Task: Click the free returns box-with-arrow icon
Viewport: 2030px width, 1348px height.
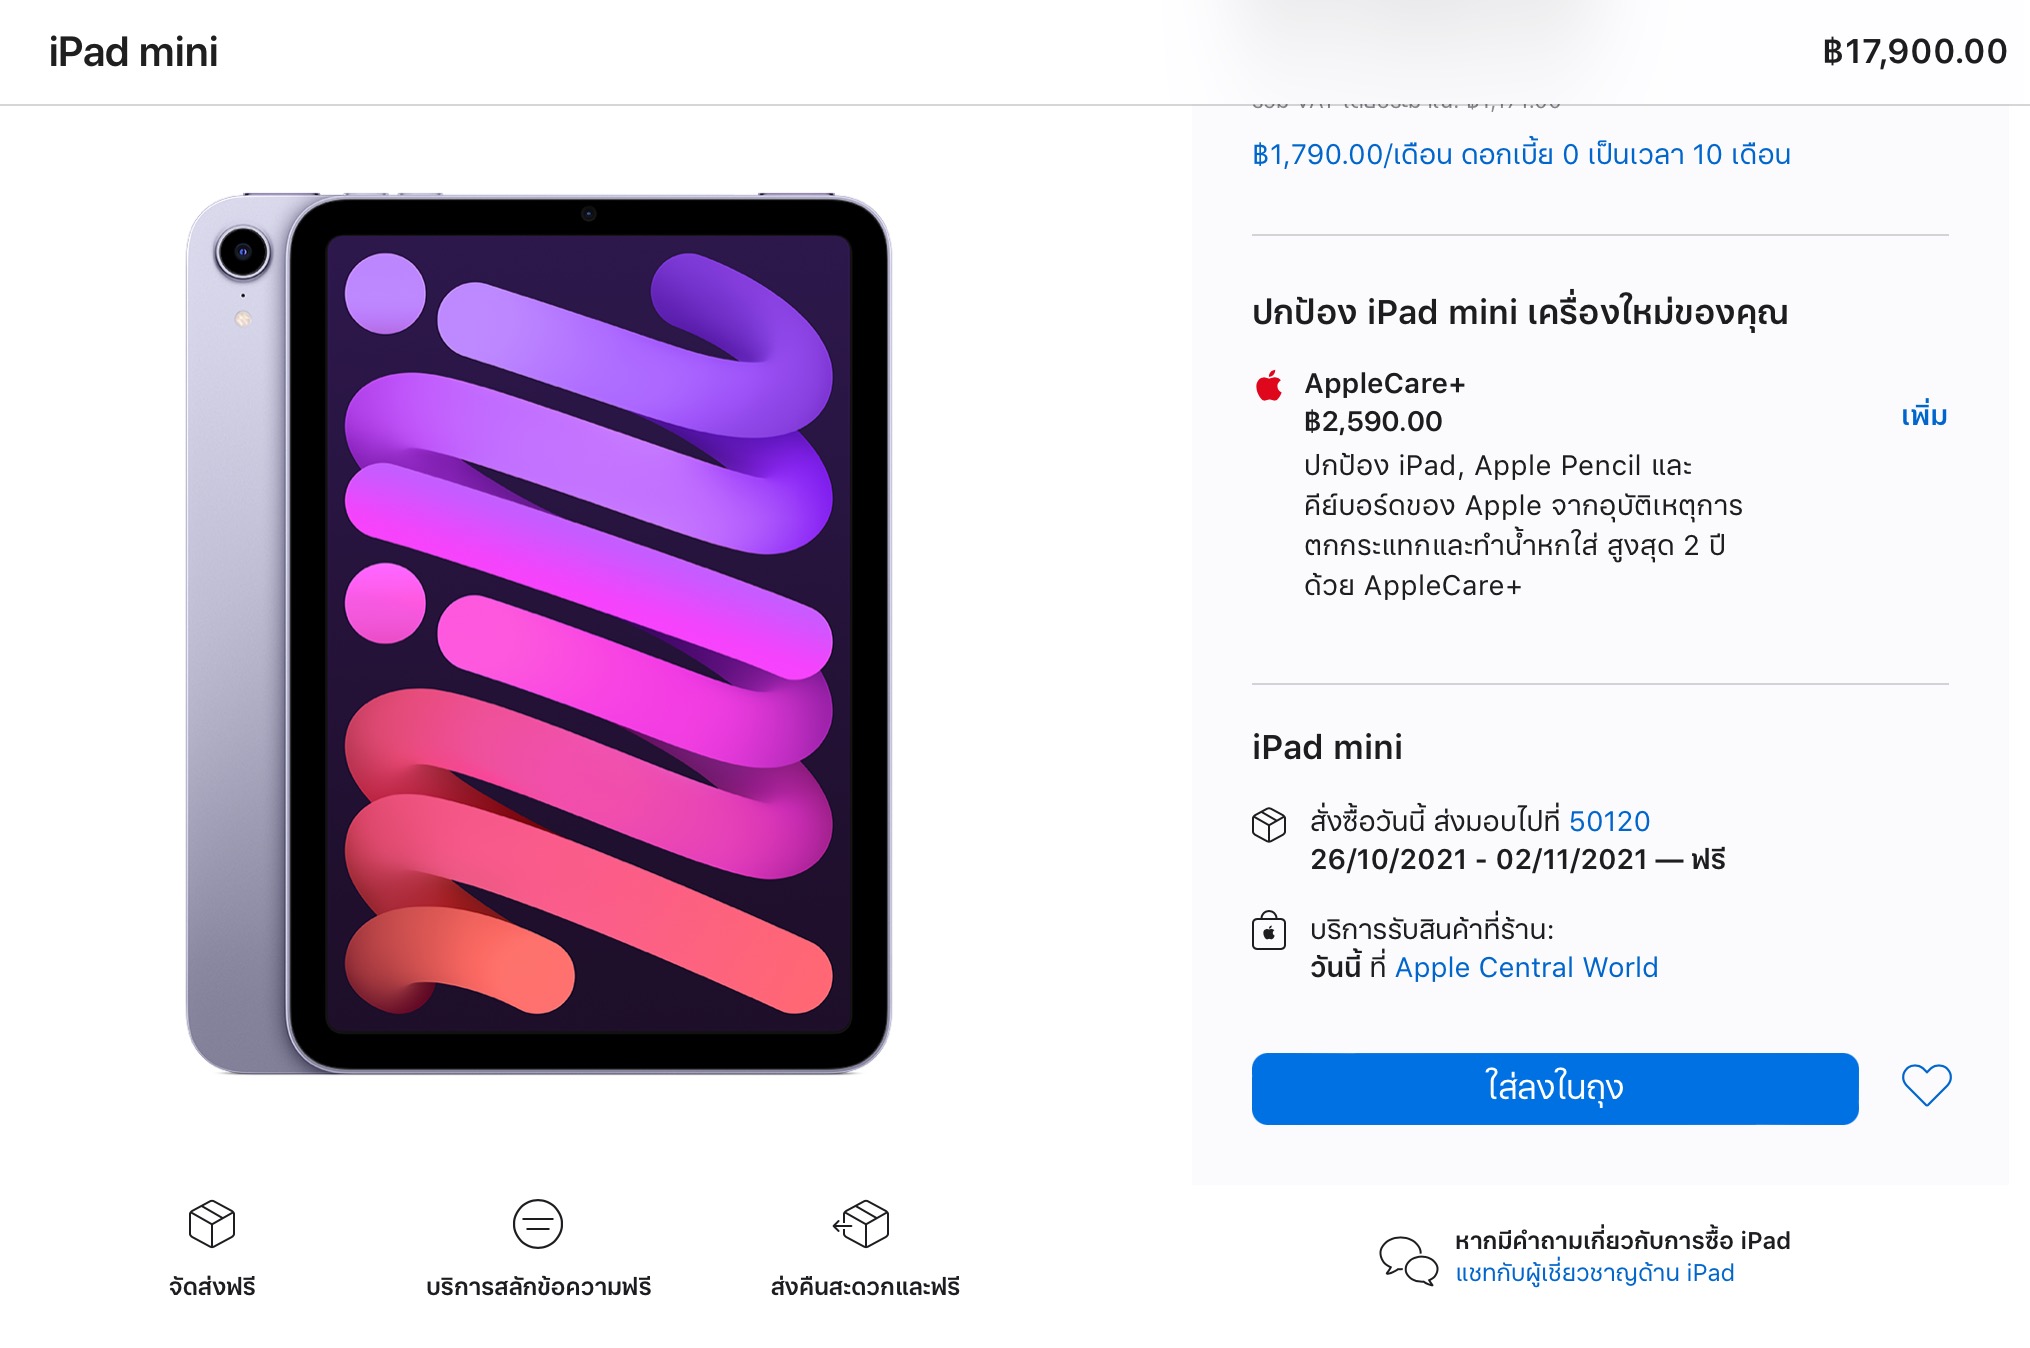Action: coord(862,1224)
